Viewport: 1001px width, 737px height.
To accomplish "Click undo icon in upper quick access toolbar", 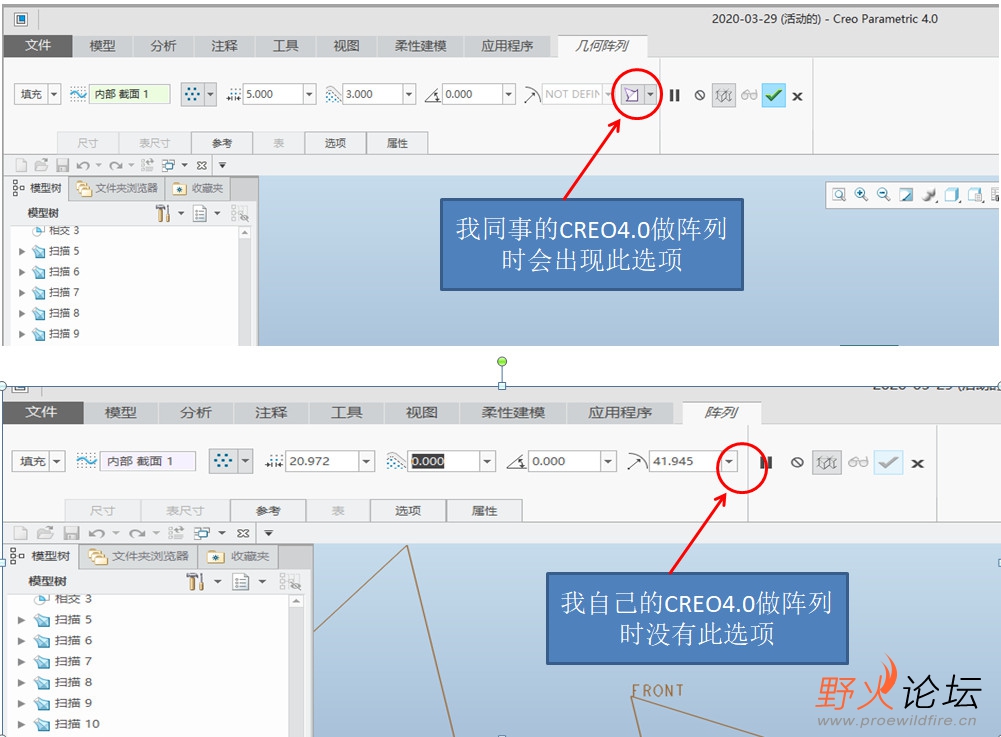I will tap(83, 165).
